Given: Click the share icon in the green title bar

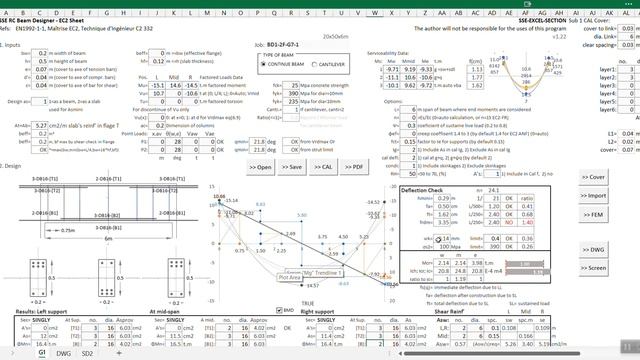Looking at the screenshot, I should (527, 4).
